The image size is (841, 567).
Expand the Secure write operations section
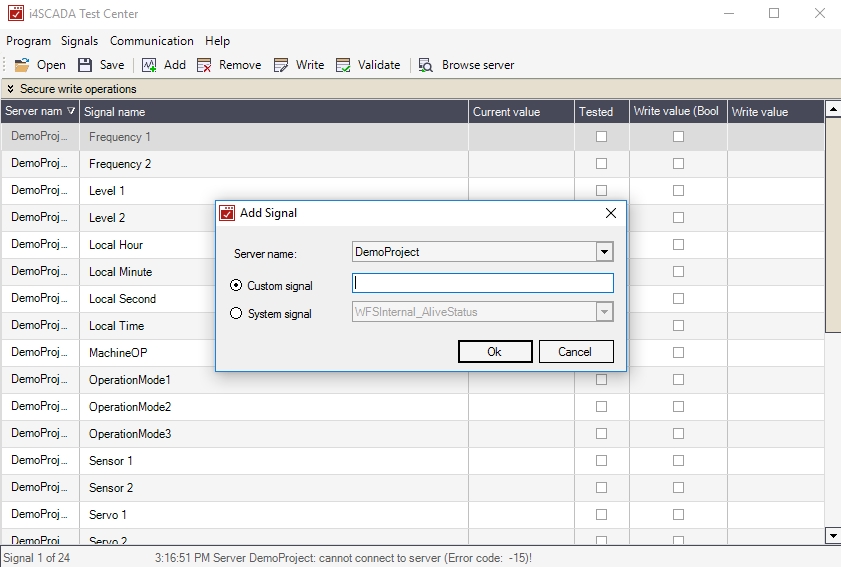[10, 89]
